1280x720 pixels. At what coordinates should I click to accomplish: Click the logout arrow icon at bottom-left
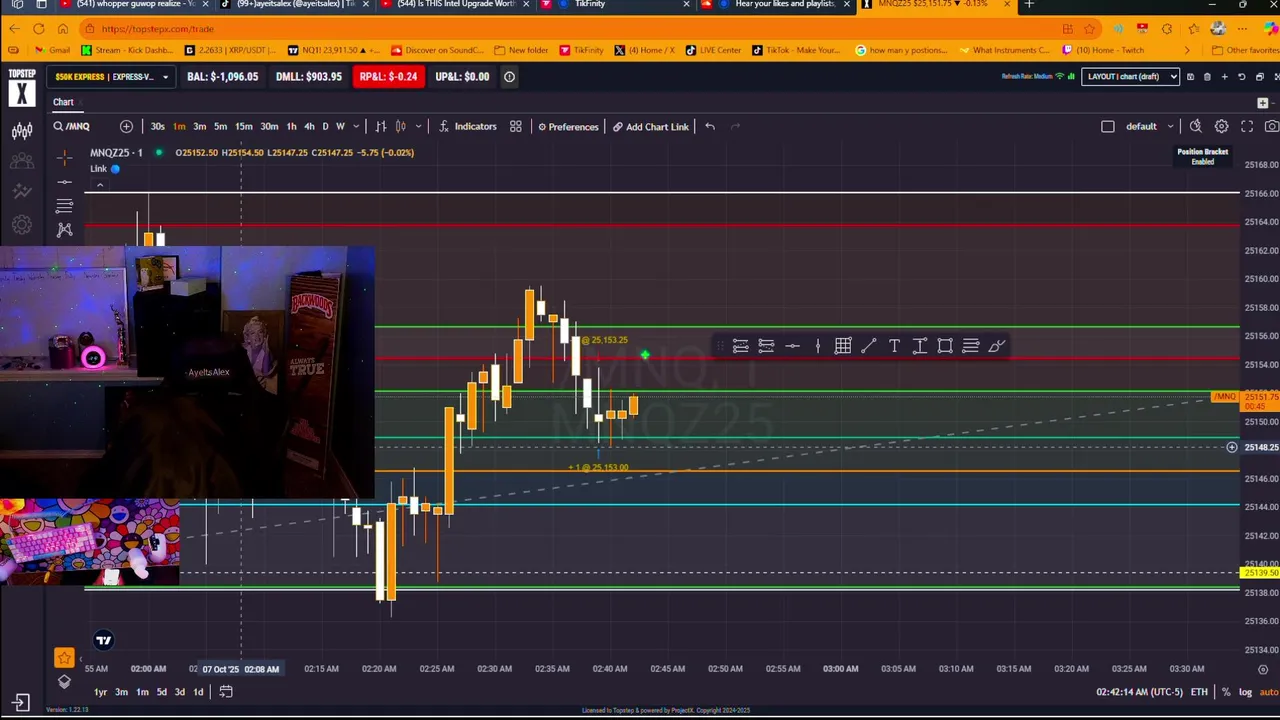pos(21,703)
